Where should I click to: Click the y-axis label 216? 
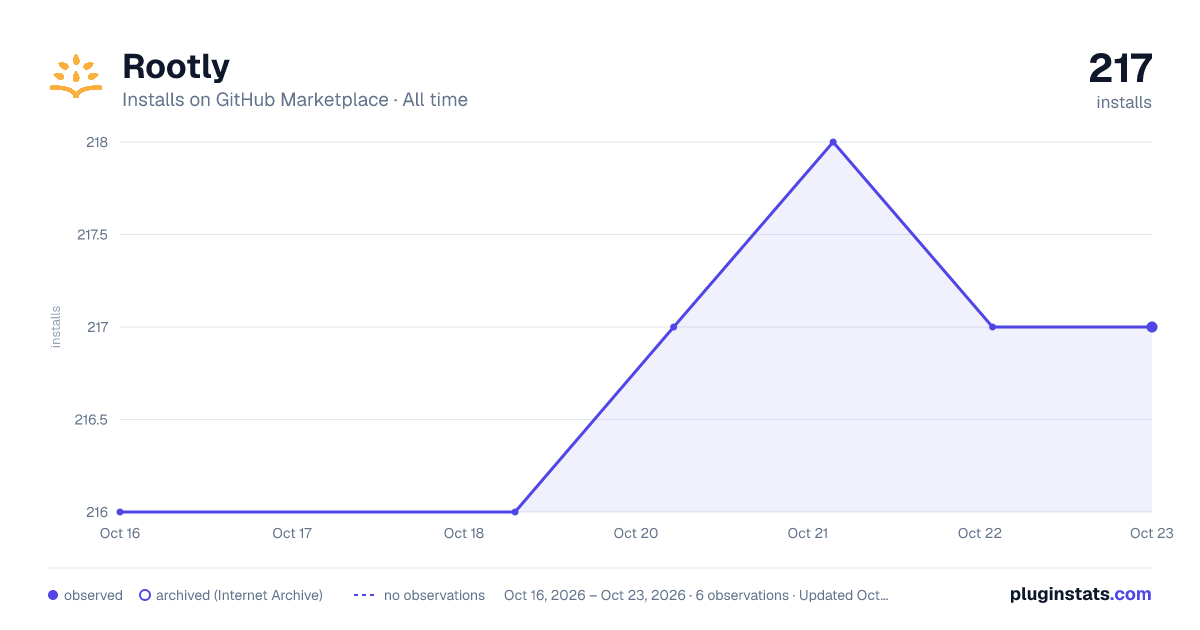point(97,512)
